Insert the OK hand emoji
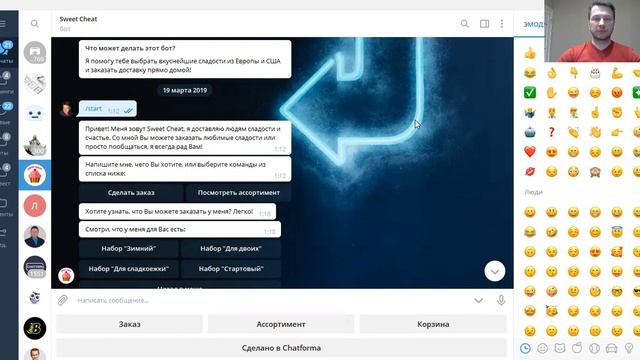640x360 pixels. click(x=551, y=73)
